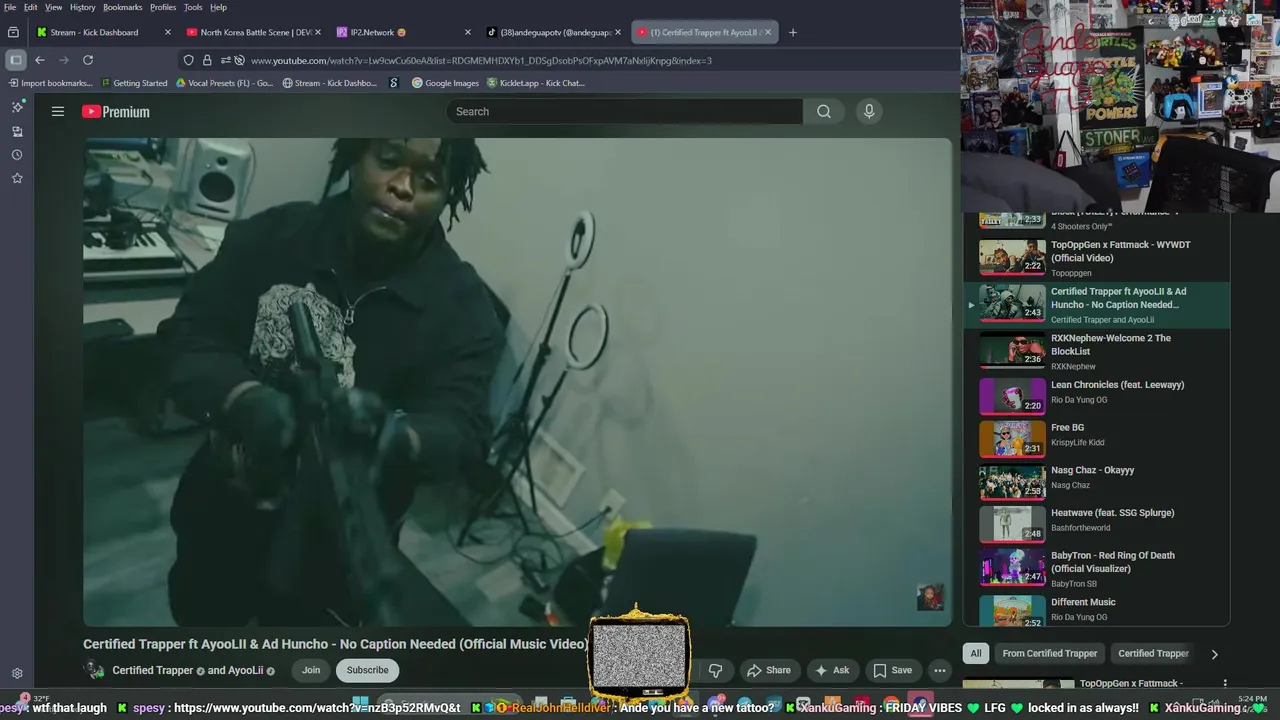Screen dimensions: 1280x720
Task: Click the Import bookmarks shortcut
Action: pos(50,83)
